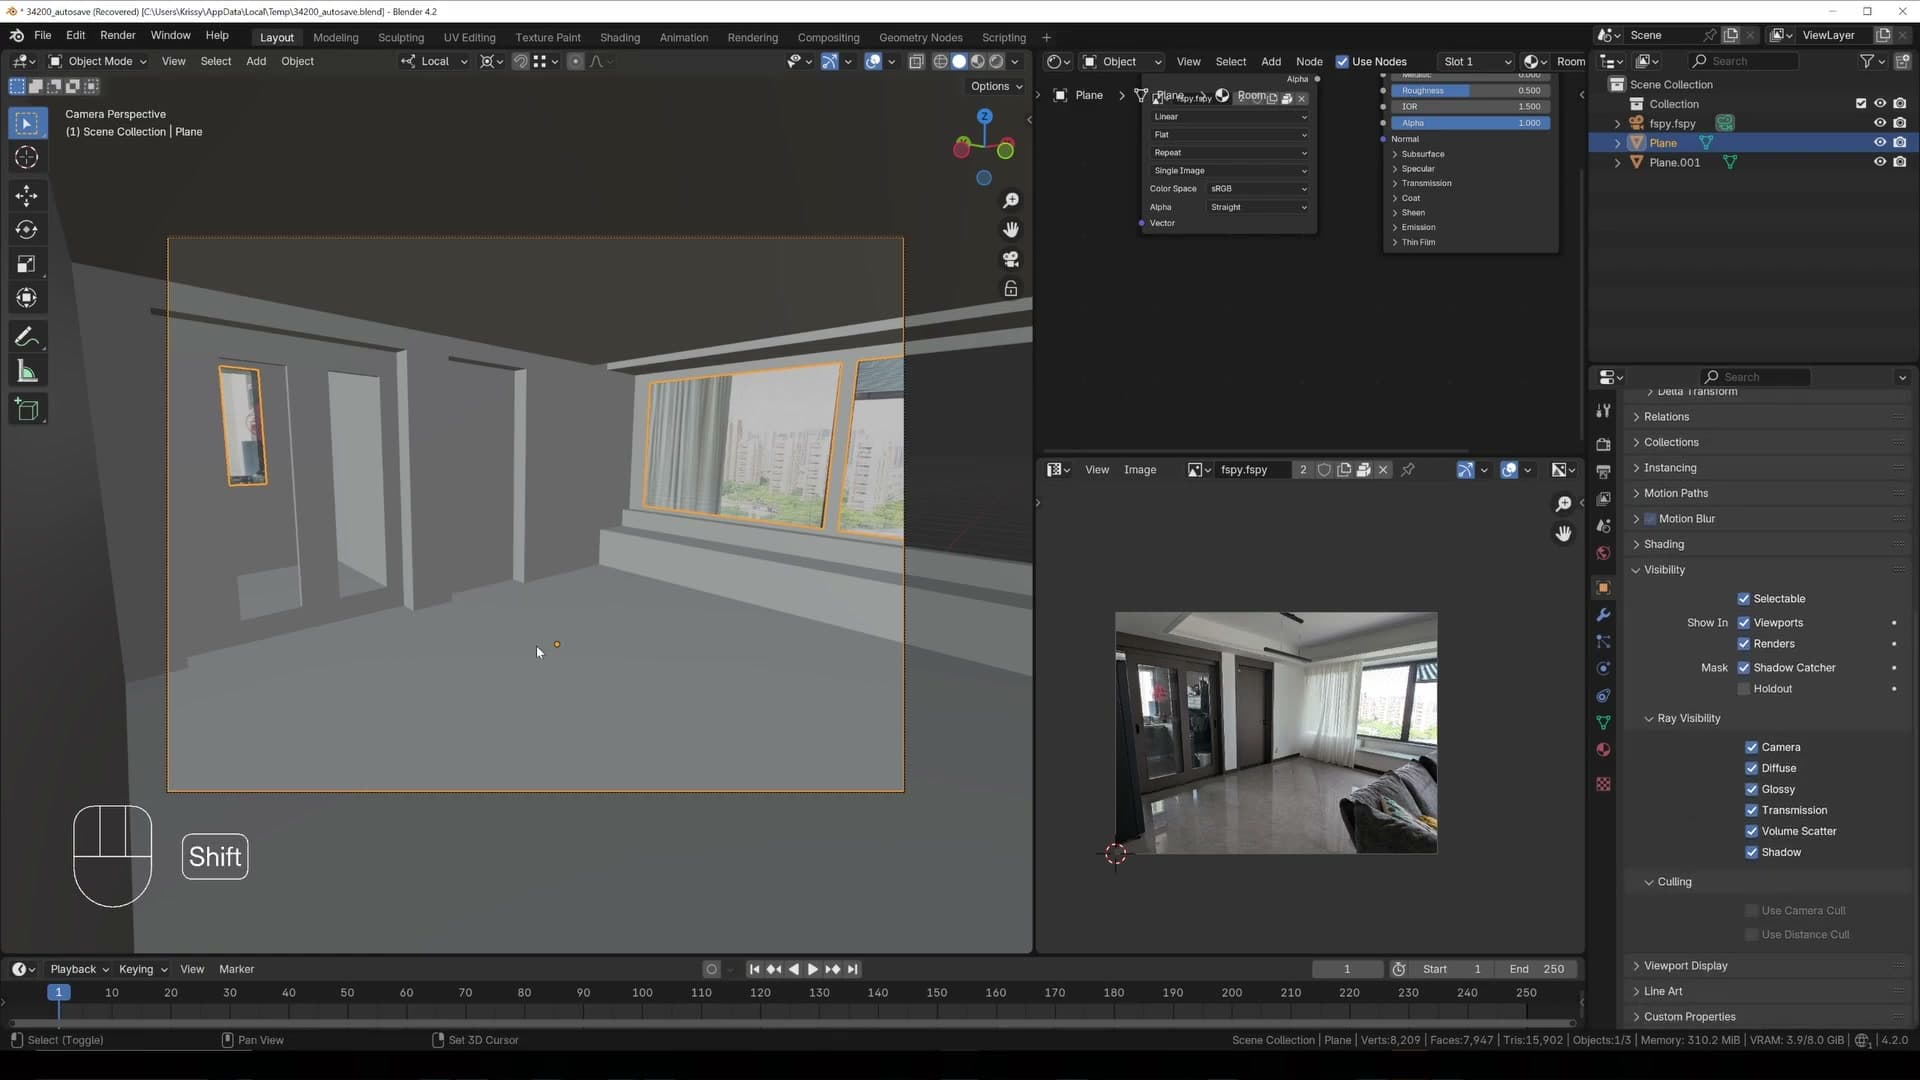The width and height of the screenshot is (1920, 1080).
Task: Toggle camera view icon in viewport
Action: click(x=1011, y=259)
